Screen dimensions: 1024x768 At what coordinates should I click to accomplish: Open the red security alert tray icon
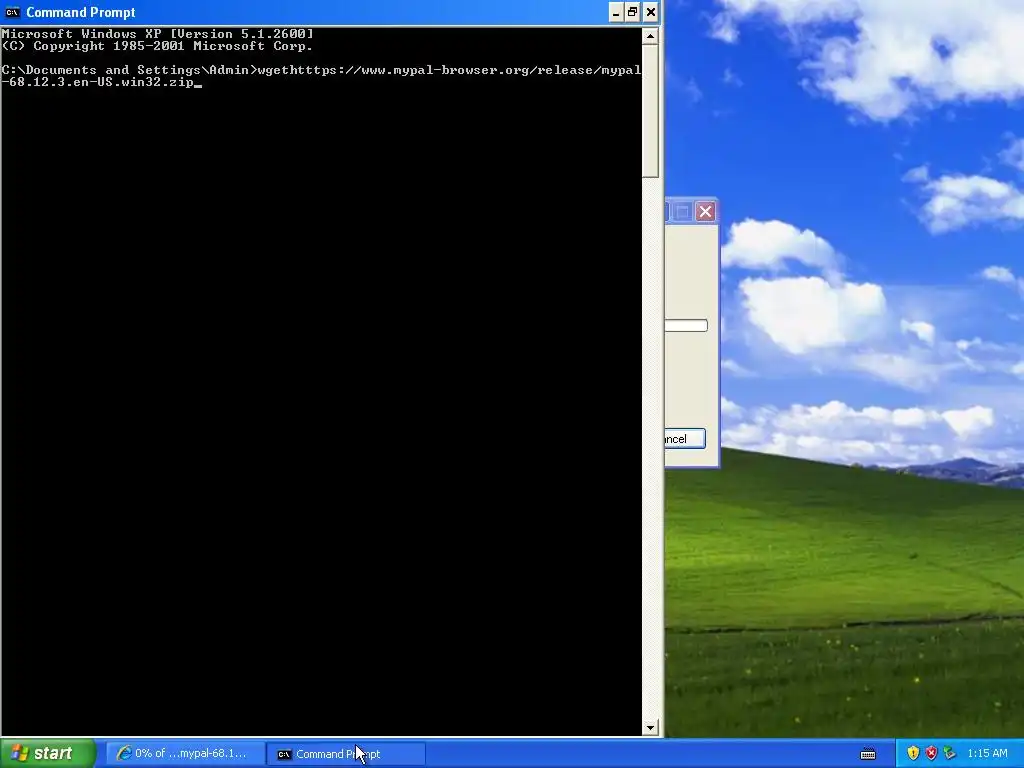[931, 754]
